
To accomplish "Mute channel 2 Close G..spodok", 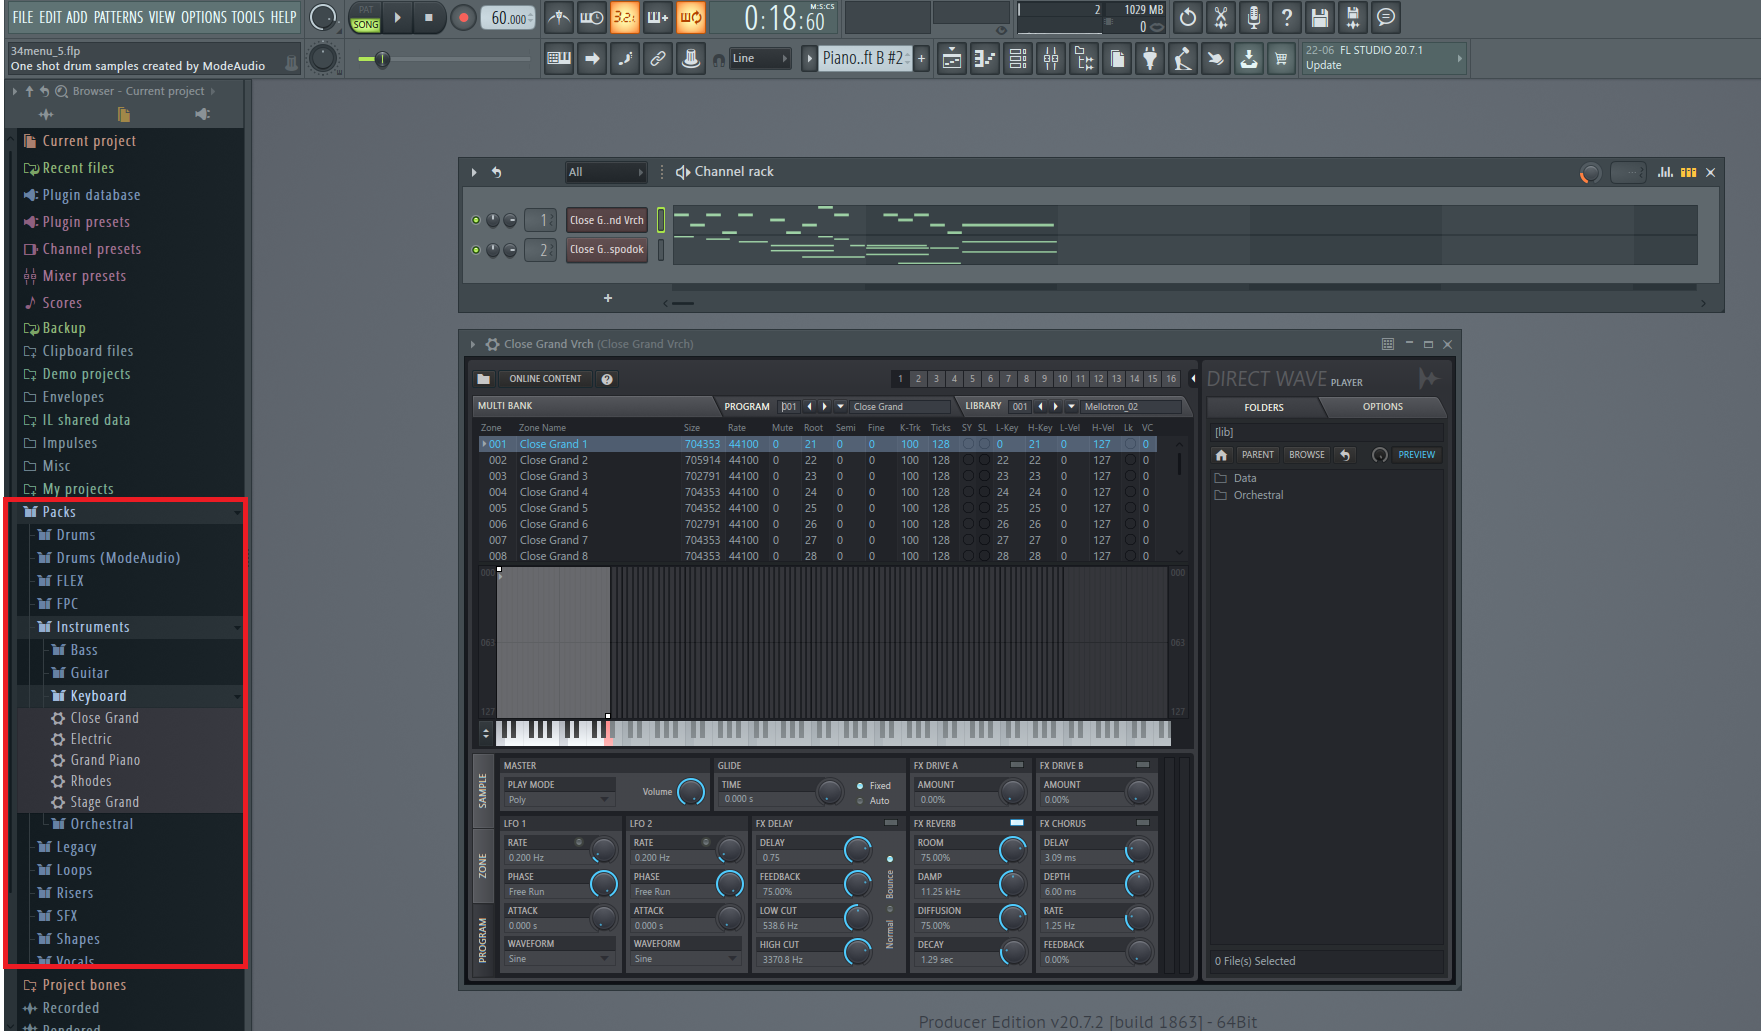I will tap(476, 250).
